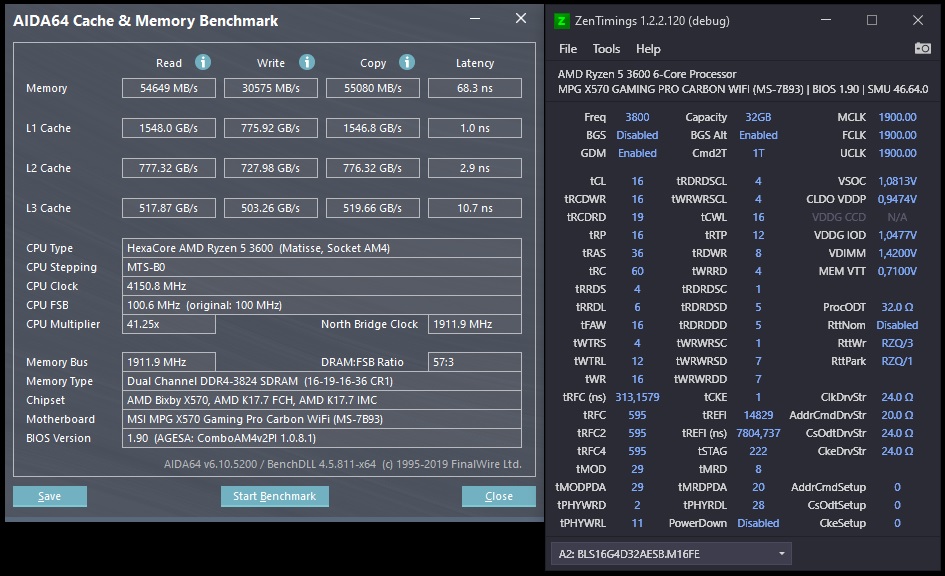Click the Close button in AIDA64

498,496
